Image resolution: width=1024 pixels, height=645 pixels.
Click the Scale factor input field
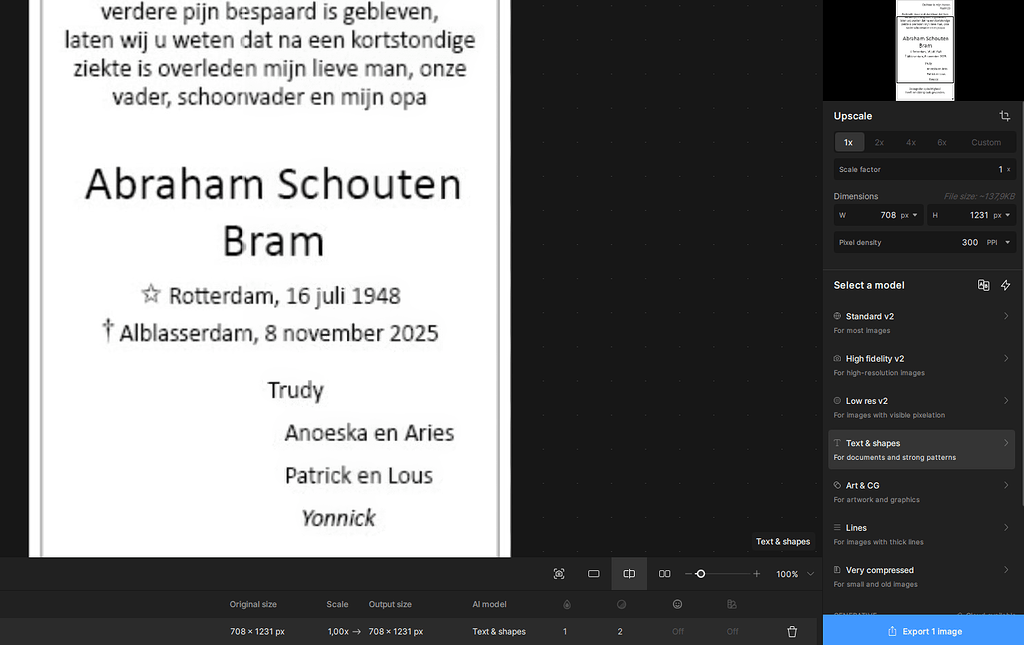[922, 170]
